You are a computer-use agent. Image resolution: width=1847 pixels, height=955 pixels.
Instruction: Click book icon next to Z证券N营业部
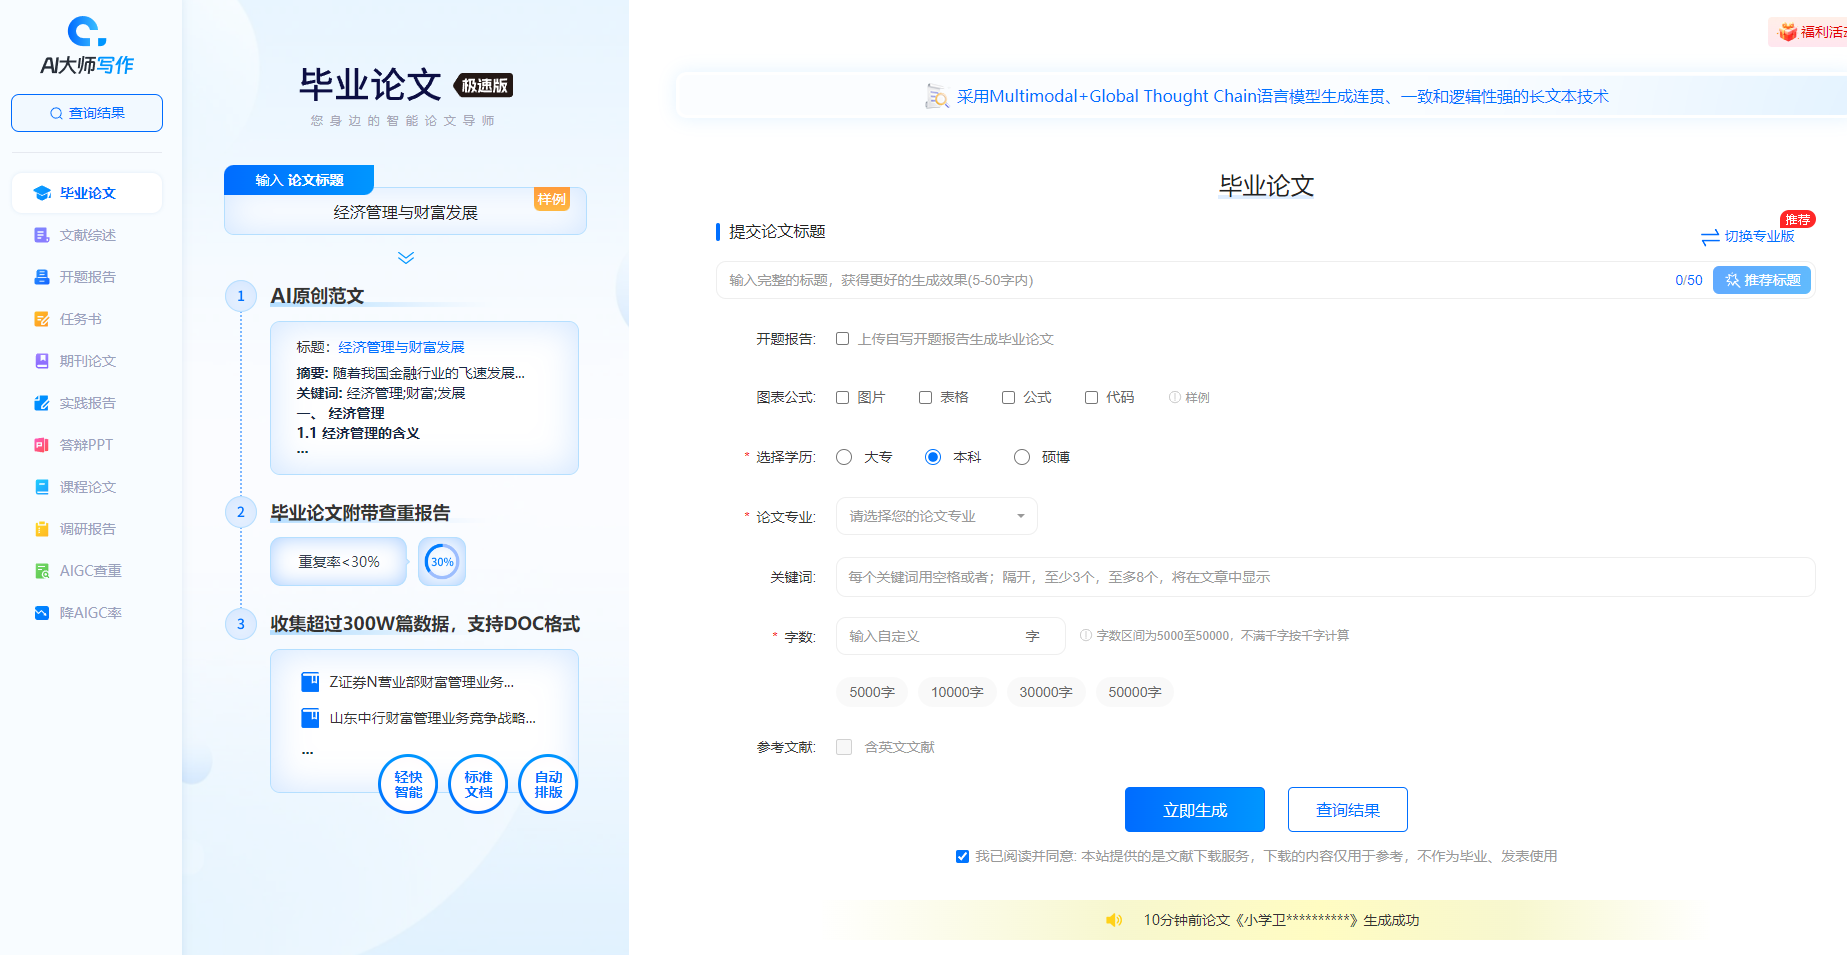[x=310, y=682]
